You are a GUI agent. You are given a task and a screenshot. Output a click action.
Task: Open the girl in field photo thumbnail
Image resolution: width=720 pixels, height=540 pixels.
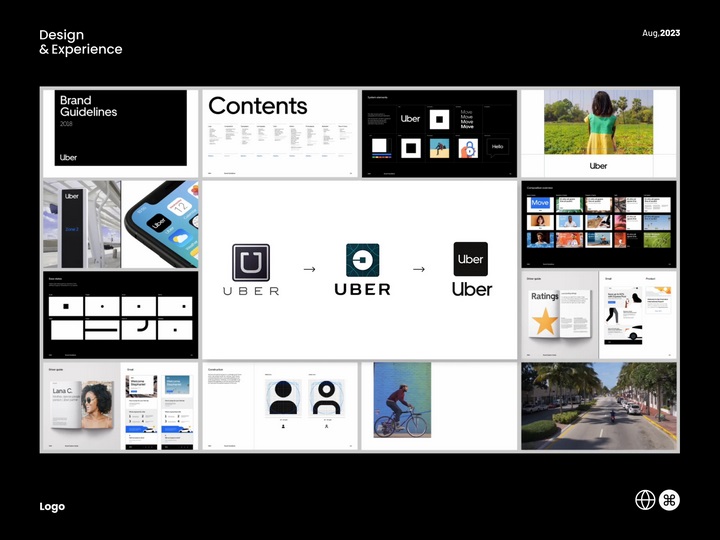598,133
